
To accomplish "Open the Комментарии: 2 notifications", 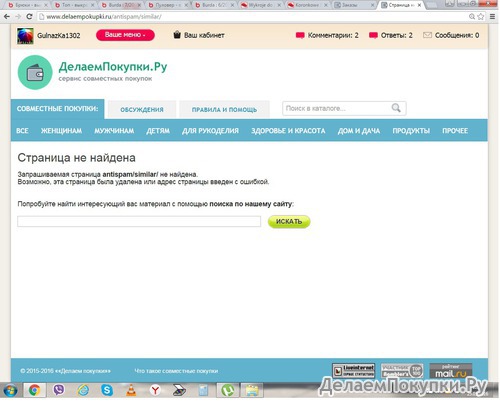I will tap(327, 35).
